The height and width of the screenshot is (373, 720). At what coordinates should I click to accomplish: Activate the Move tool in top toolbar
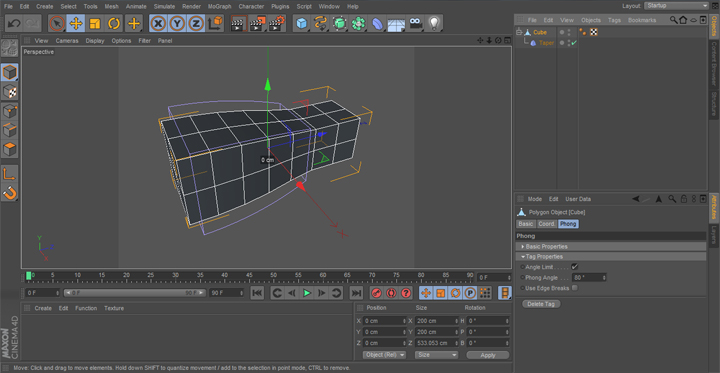point(76,23)
